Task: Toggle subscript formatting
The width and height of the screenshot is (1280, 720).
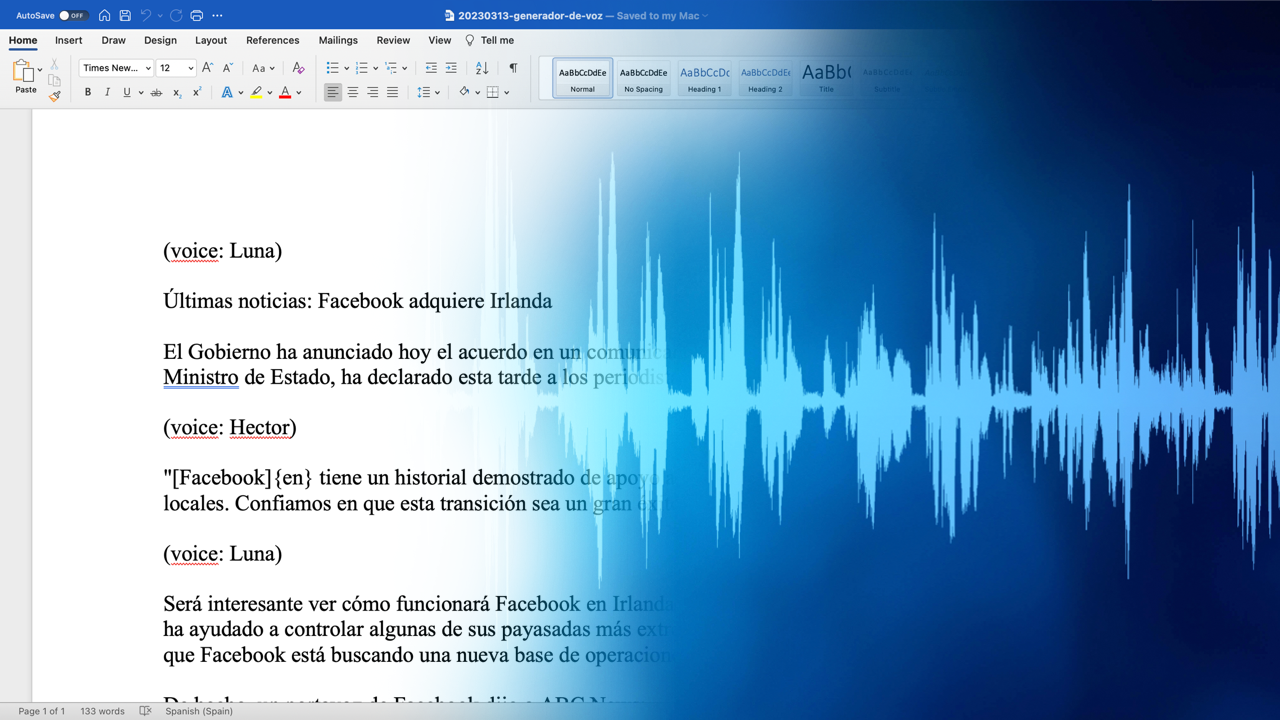Action: tap(177, 93)
